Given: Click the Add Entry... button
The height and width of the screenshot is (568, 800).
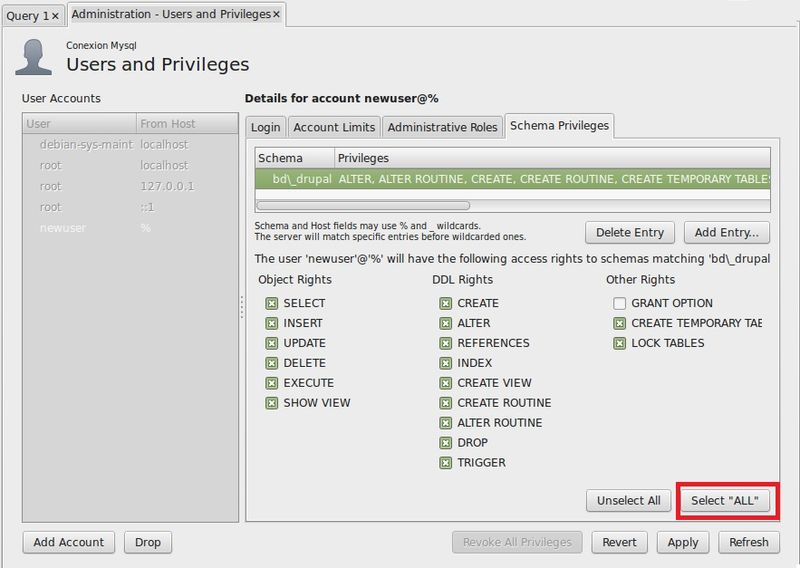Looking at the screenshot, I should point(727,233).
